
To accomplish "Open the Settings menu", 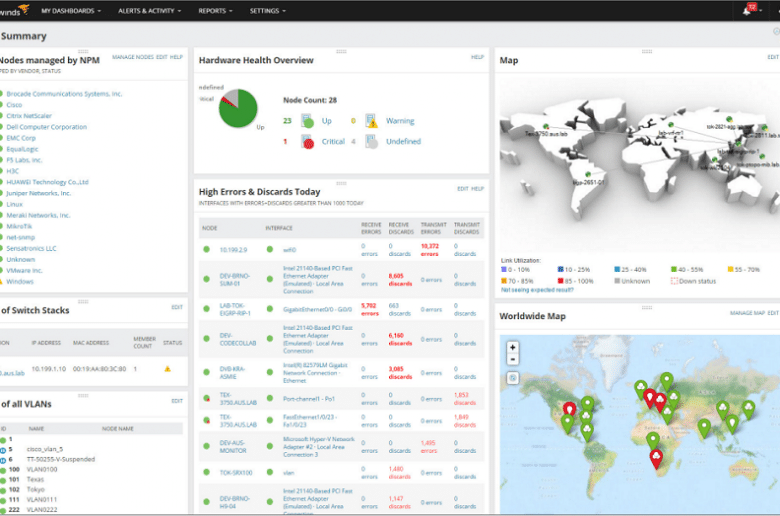I will tap(268, 10).
